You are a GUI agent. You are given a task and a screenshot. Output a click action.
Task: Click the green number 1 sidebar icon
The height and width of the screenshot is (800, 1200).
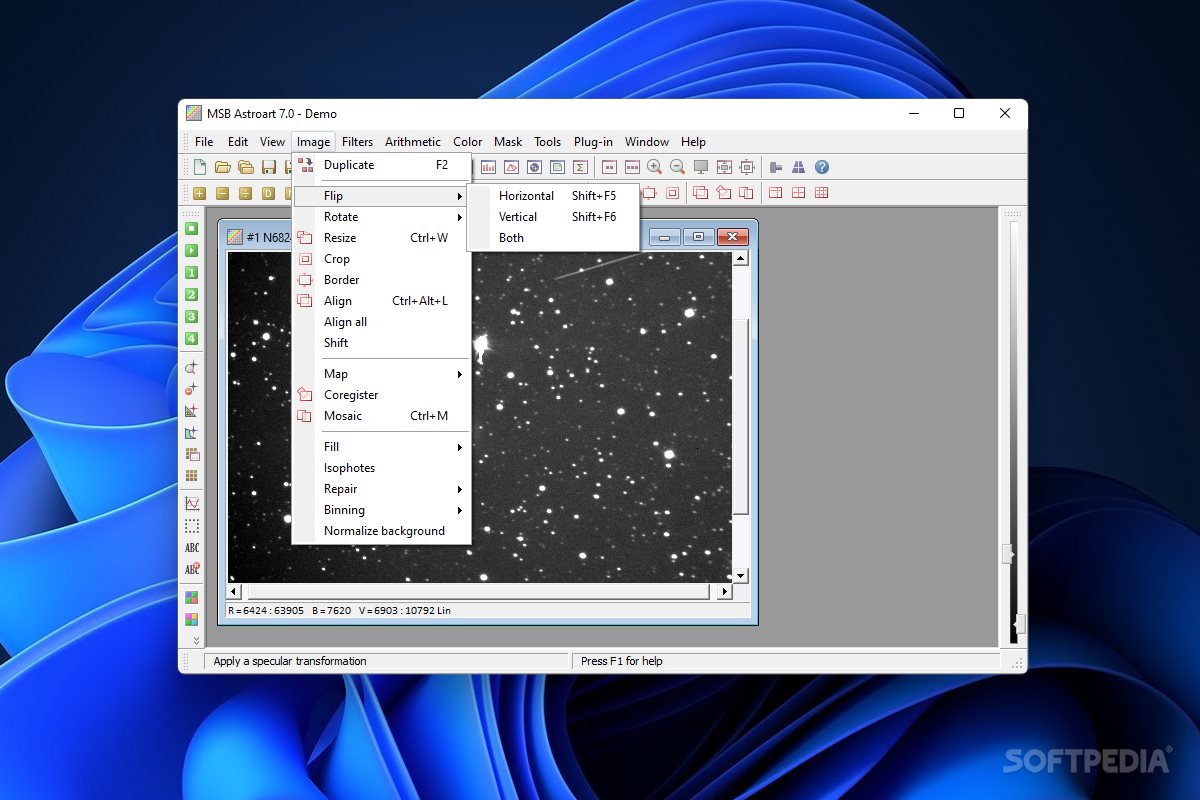(x=191, y=272)
